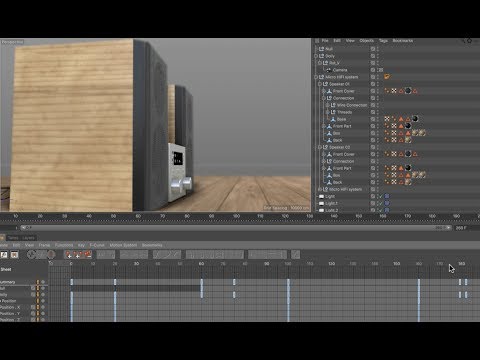Toggle the green enable checkmark on Light.1 row
This screenshot has height=360, width=480.
380,203
